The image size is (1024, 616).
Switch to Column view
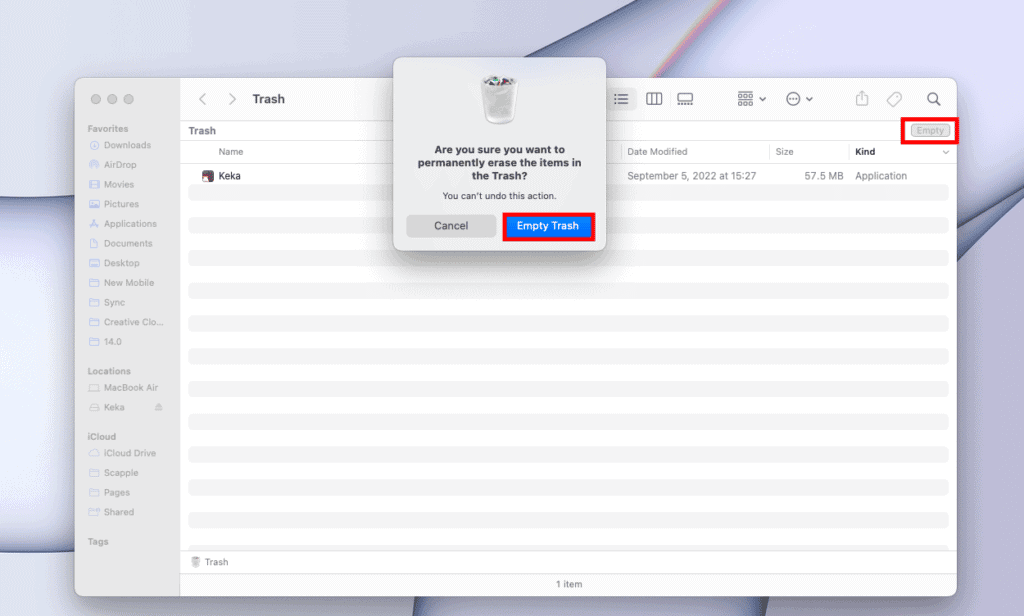(x=653, y=99)
